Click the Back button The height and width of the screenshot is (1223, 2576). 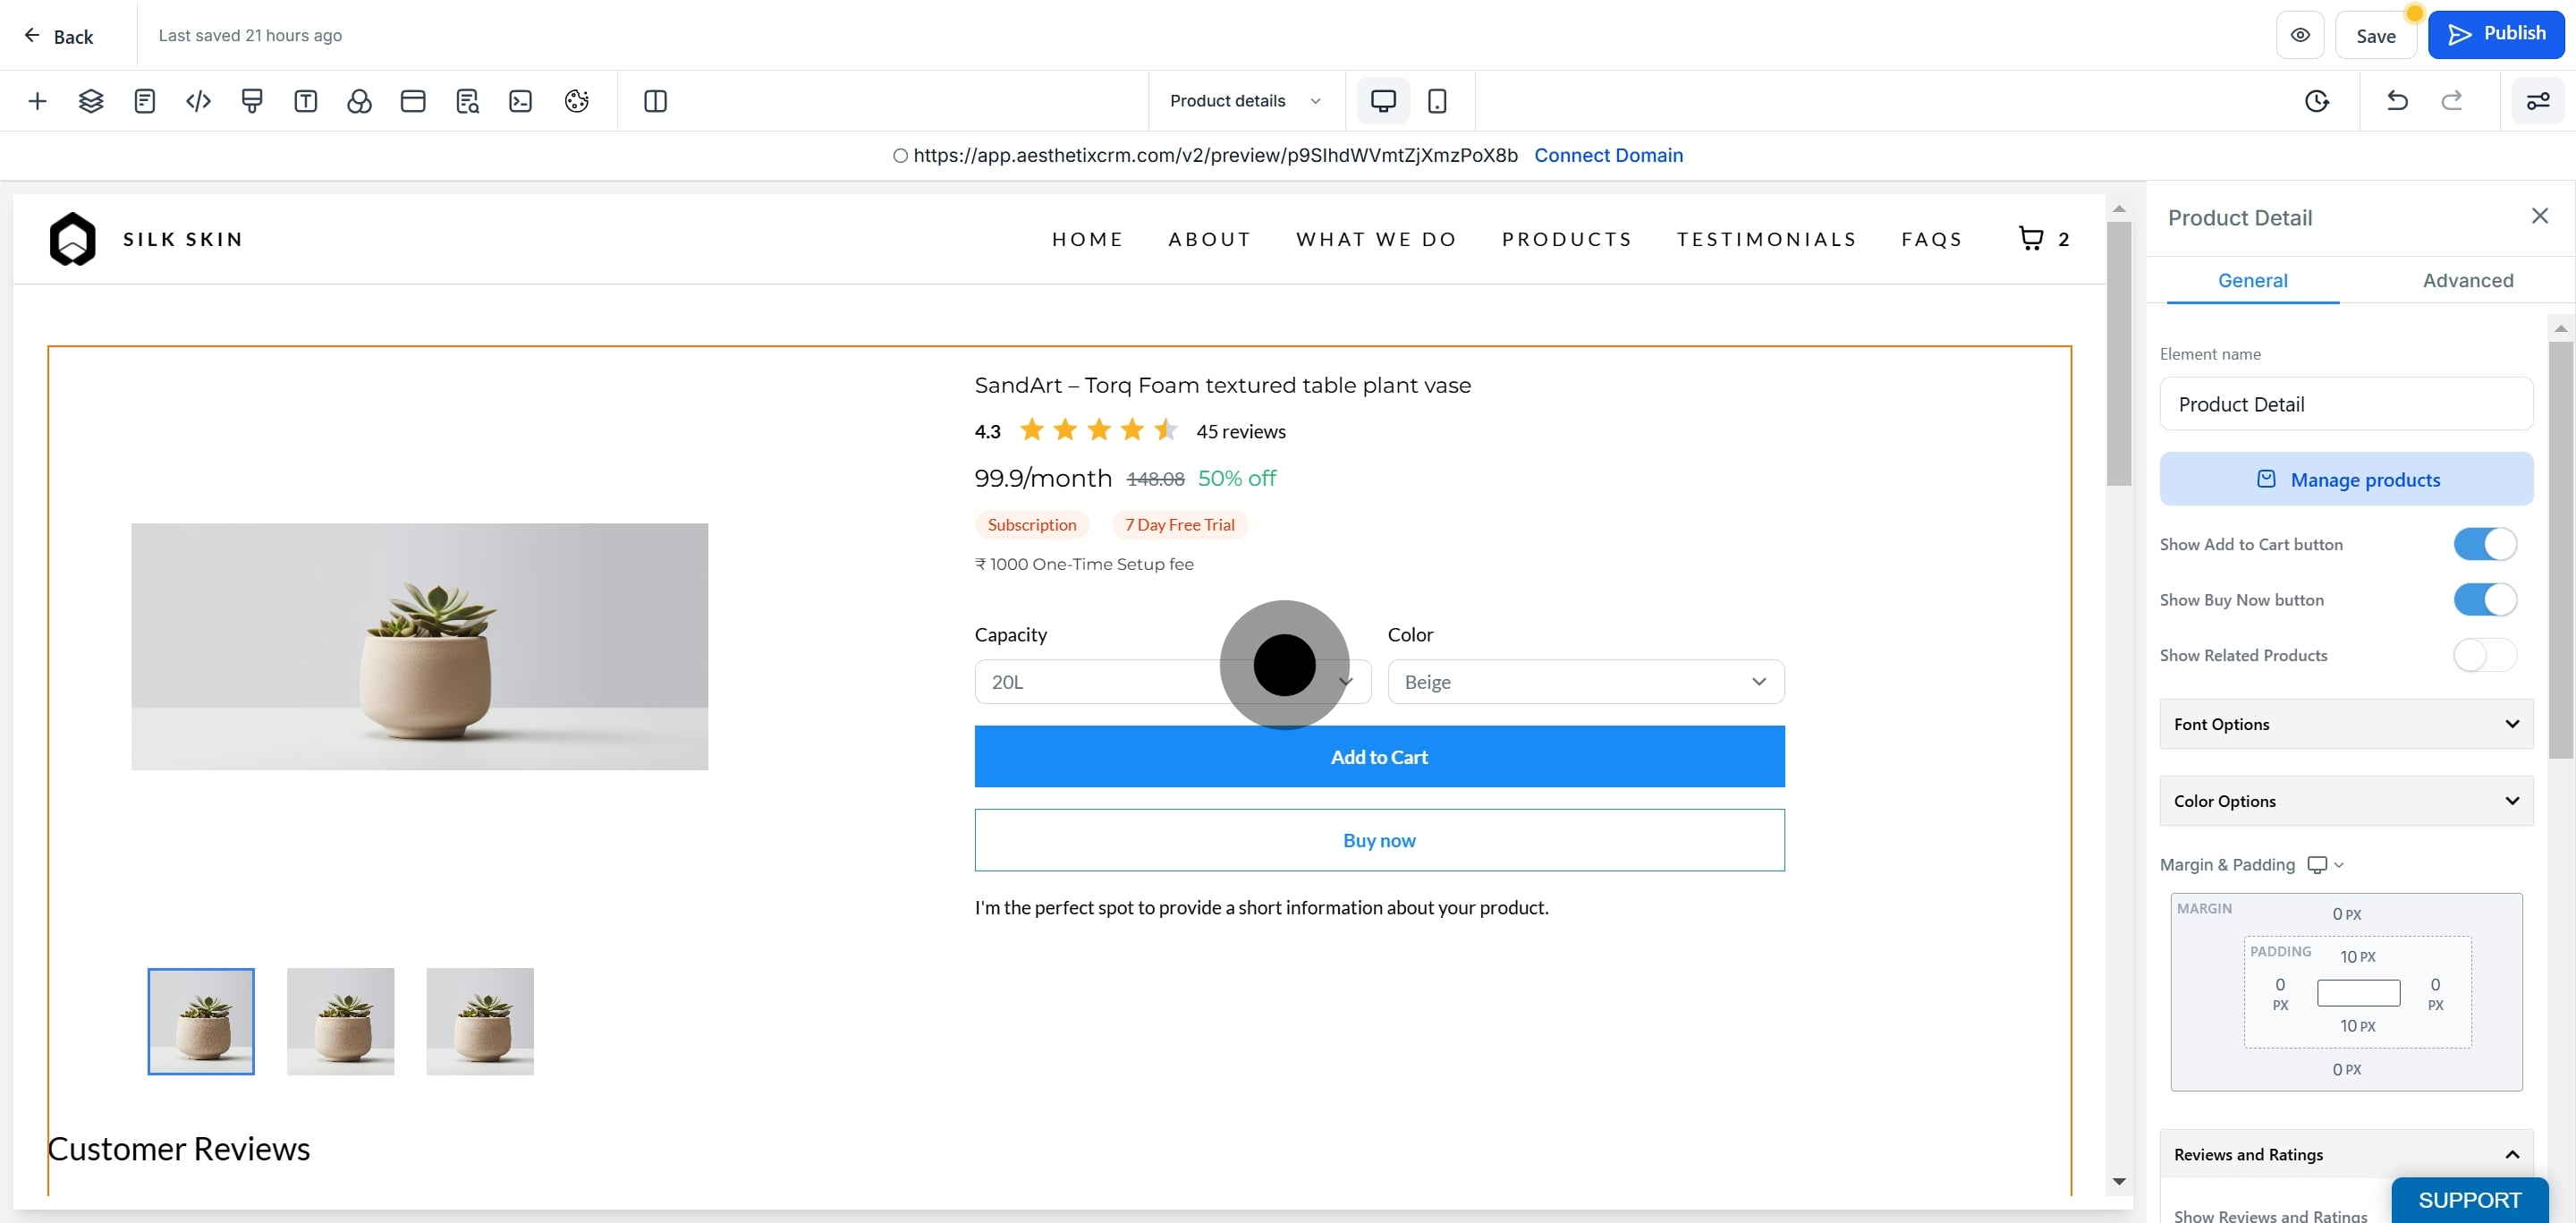59,36
